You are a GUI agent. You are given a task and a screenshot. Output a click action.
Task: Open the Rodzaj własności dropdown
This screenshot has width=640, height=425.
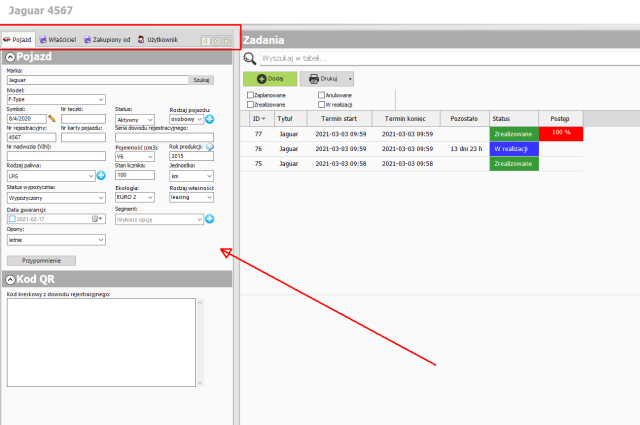click(x=191, y=197)
